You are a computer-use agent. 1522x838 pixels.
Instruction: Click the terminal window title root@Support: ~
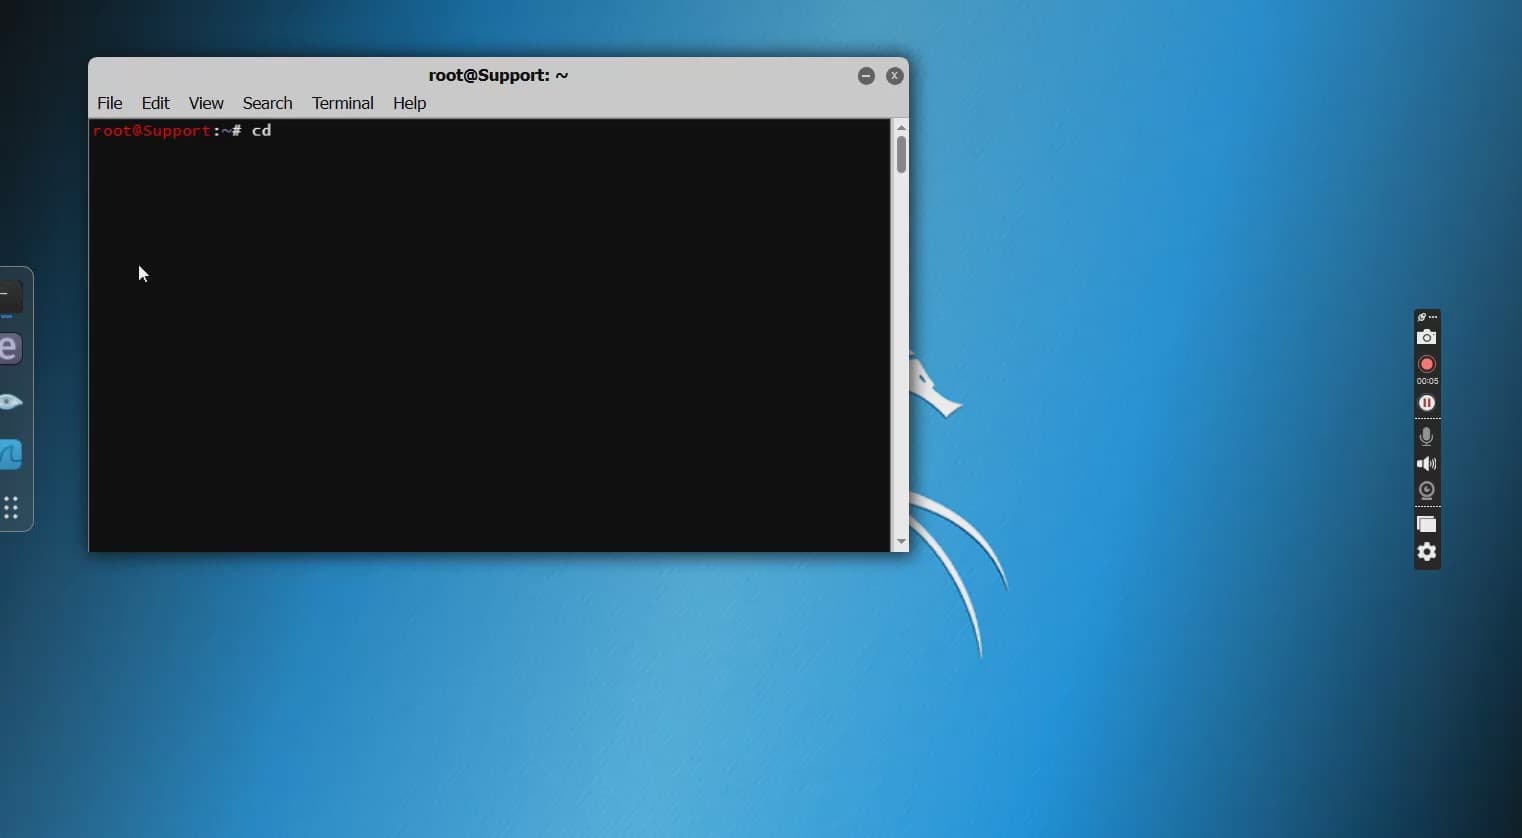(498, 75)
